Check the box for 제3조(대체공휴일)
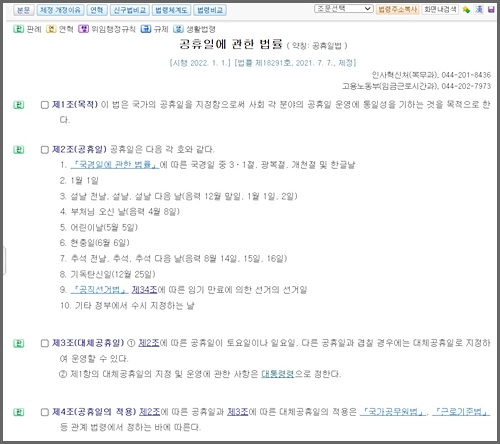The image size is (500, 444). [x=45, y=343]
